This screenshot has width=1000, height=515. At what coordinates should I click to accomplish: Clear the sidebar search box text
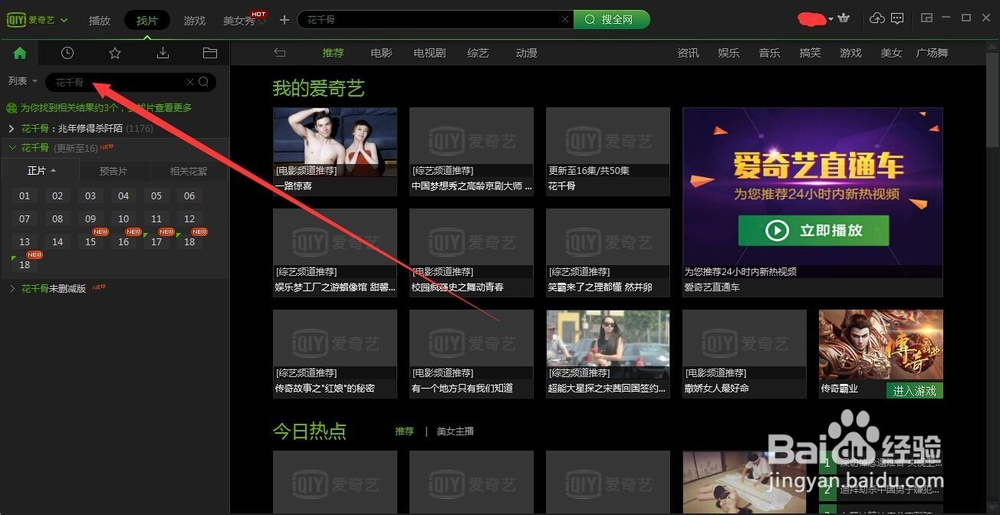point(189,82)
